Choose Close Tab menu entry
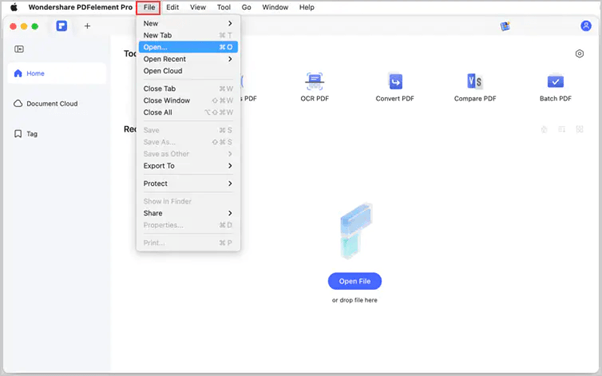This screenshot has width=602, height=376. click(188, 89)
